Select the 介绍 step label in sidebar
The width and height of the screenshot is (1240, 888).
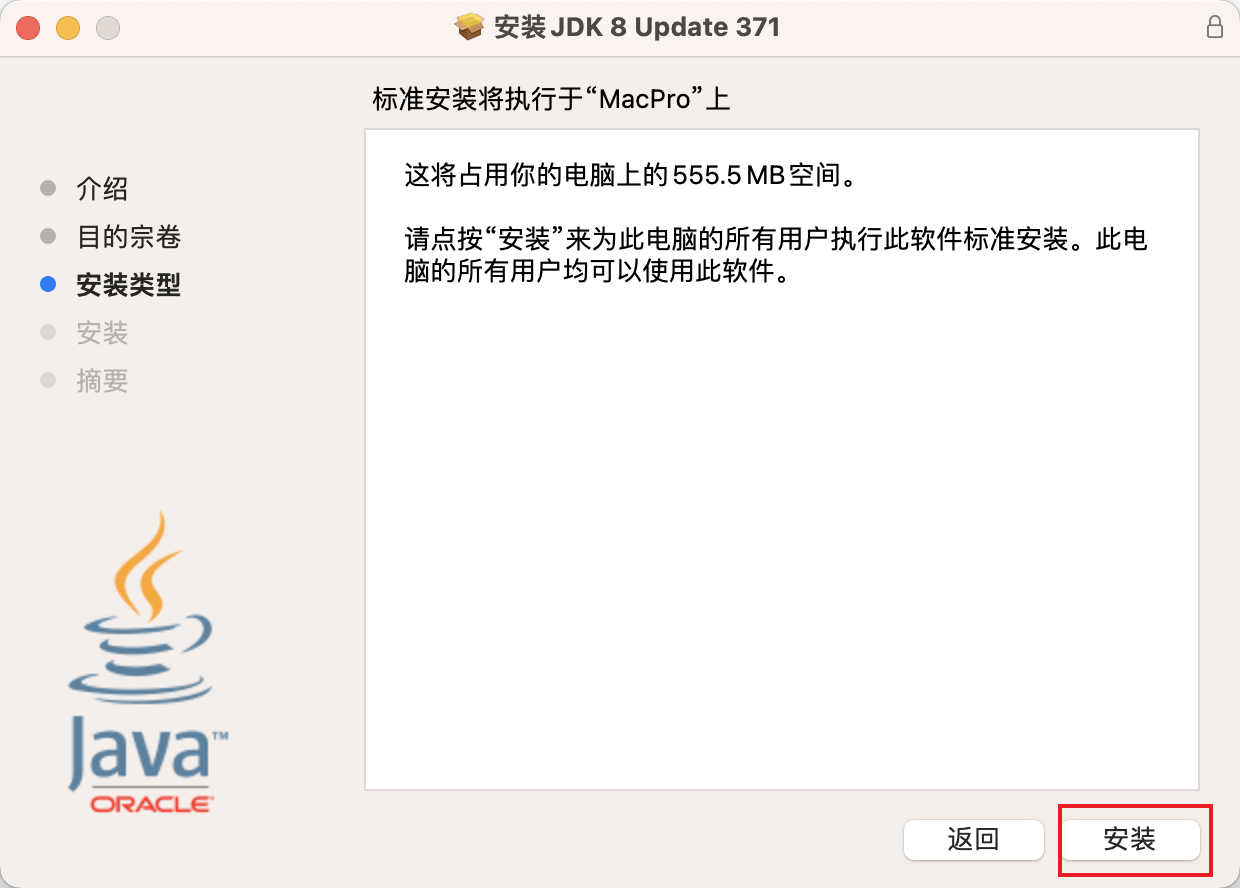click(102, 189)
